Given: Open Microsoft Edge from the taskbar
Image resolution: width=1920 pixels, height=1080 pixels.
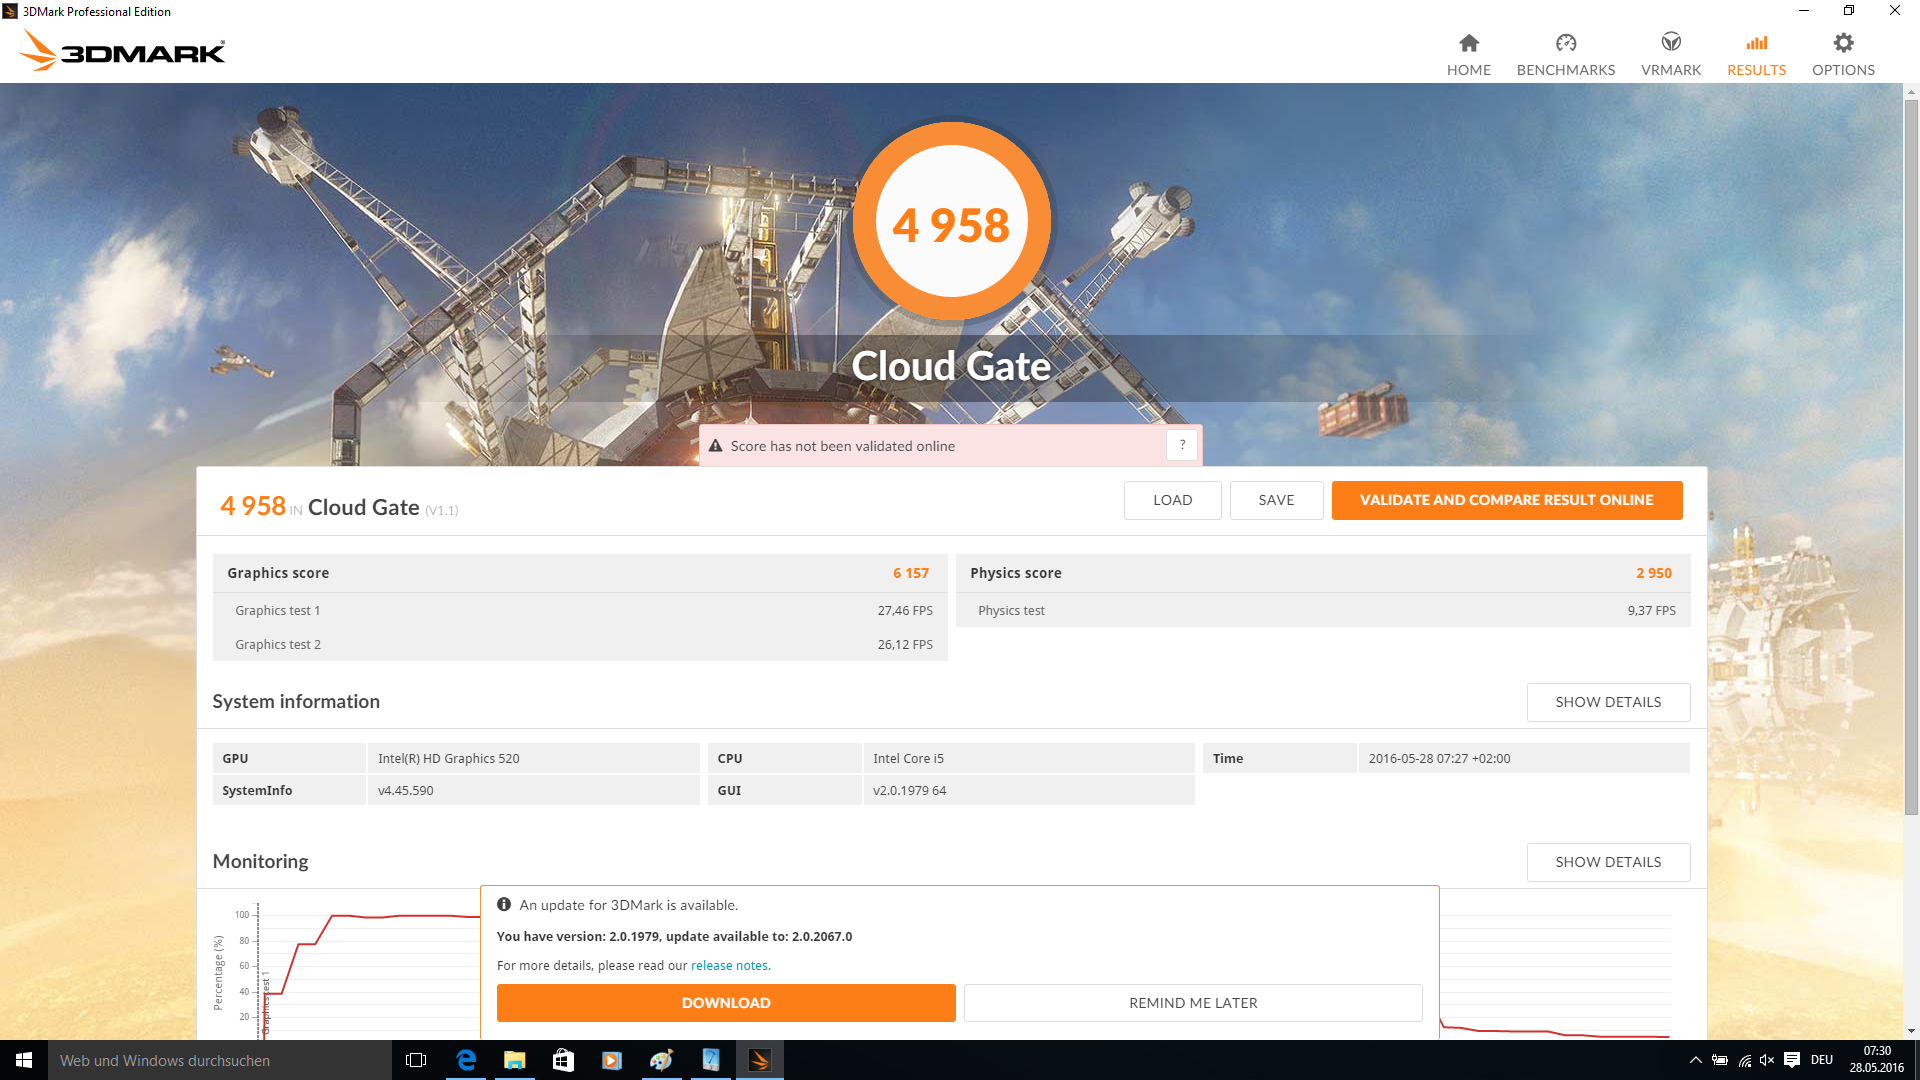Looking at the screenshot, I should 466,1060.
